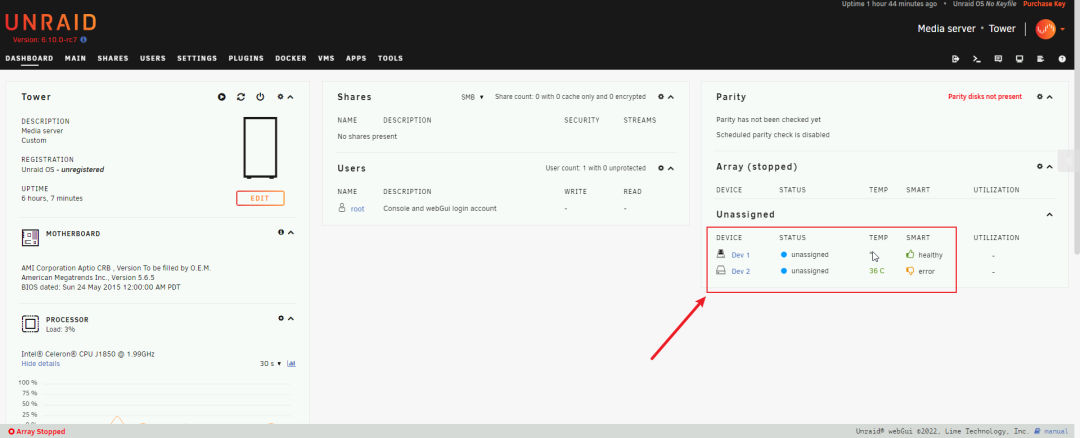Click Hide details under processor
Viewport: 1080px width, 438px height.
click(x=40, y=363)
